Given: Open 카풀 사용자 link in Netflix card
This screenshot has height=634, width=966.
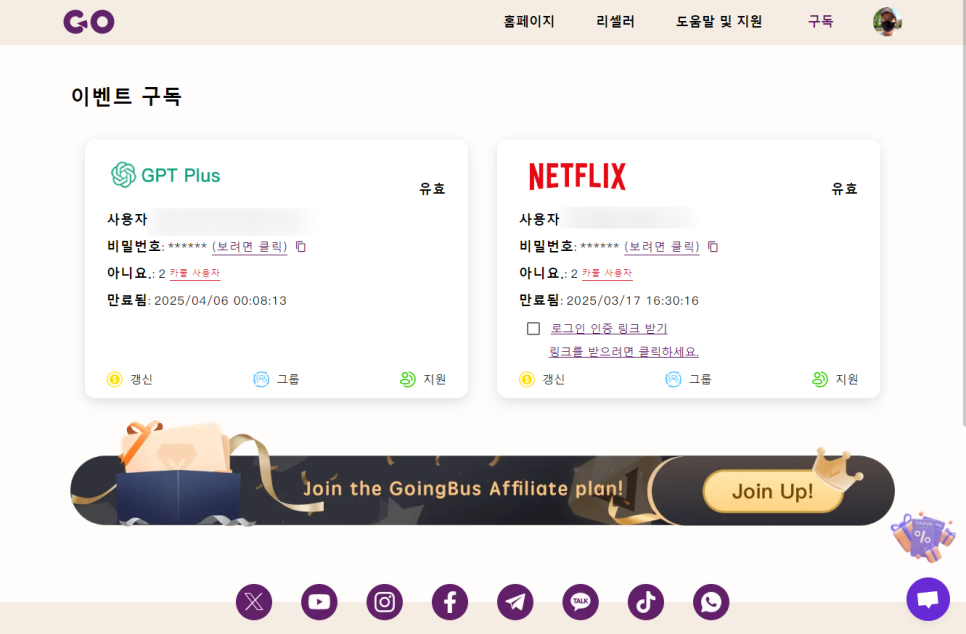Looking at the screenshot, I should (x=607, y=273).
